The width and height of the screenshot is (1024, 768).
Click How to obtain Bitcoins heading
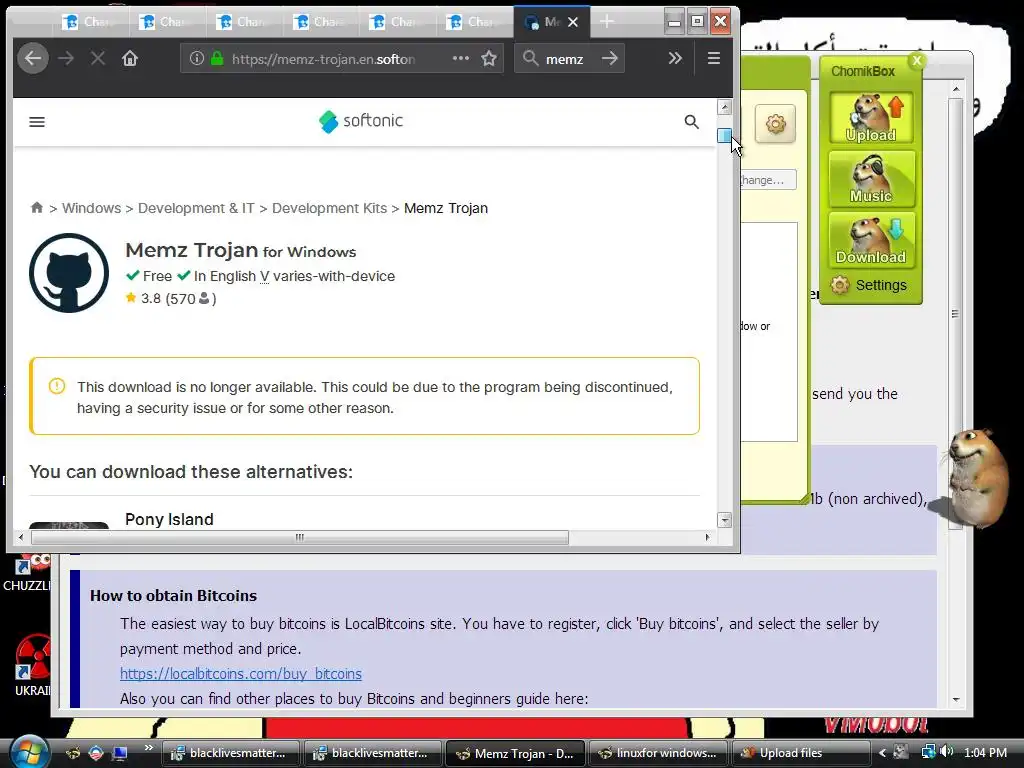173,596
